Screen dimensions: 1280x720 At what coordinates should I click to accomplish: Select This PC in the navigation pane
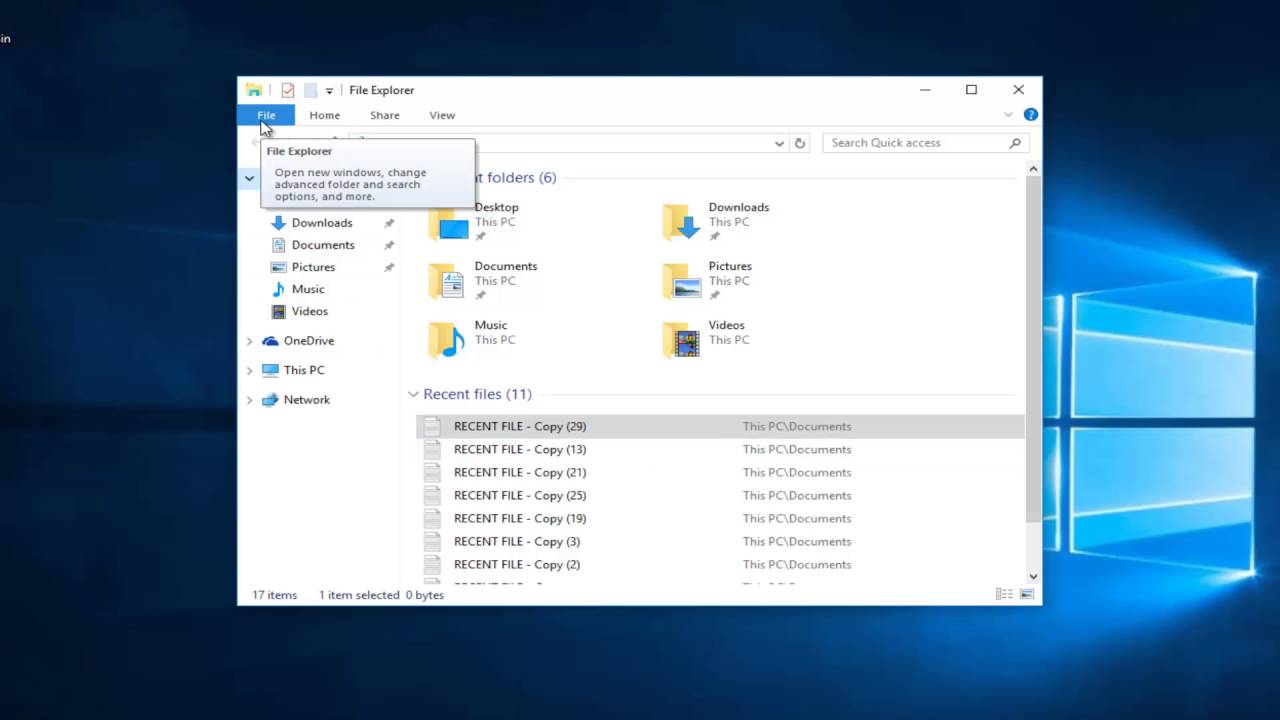coord(304,370)
